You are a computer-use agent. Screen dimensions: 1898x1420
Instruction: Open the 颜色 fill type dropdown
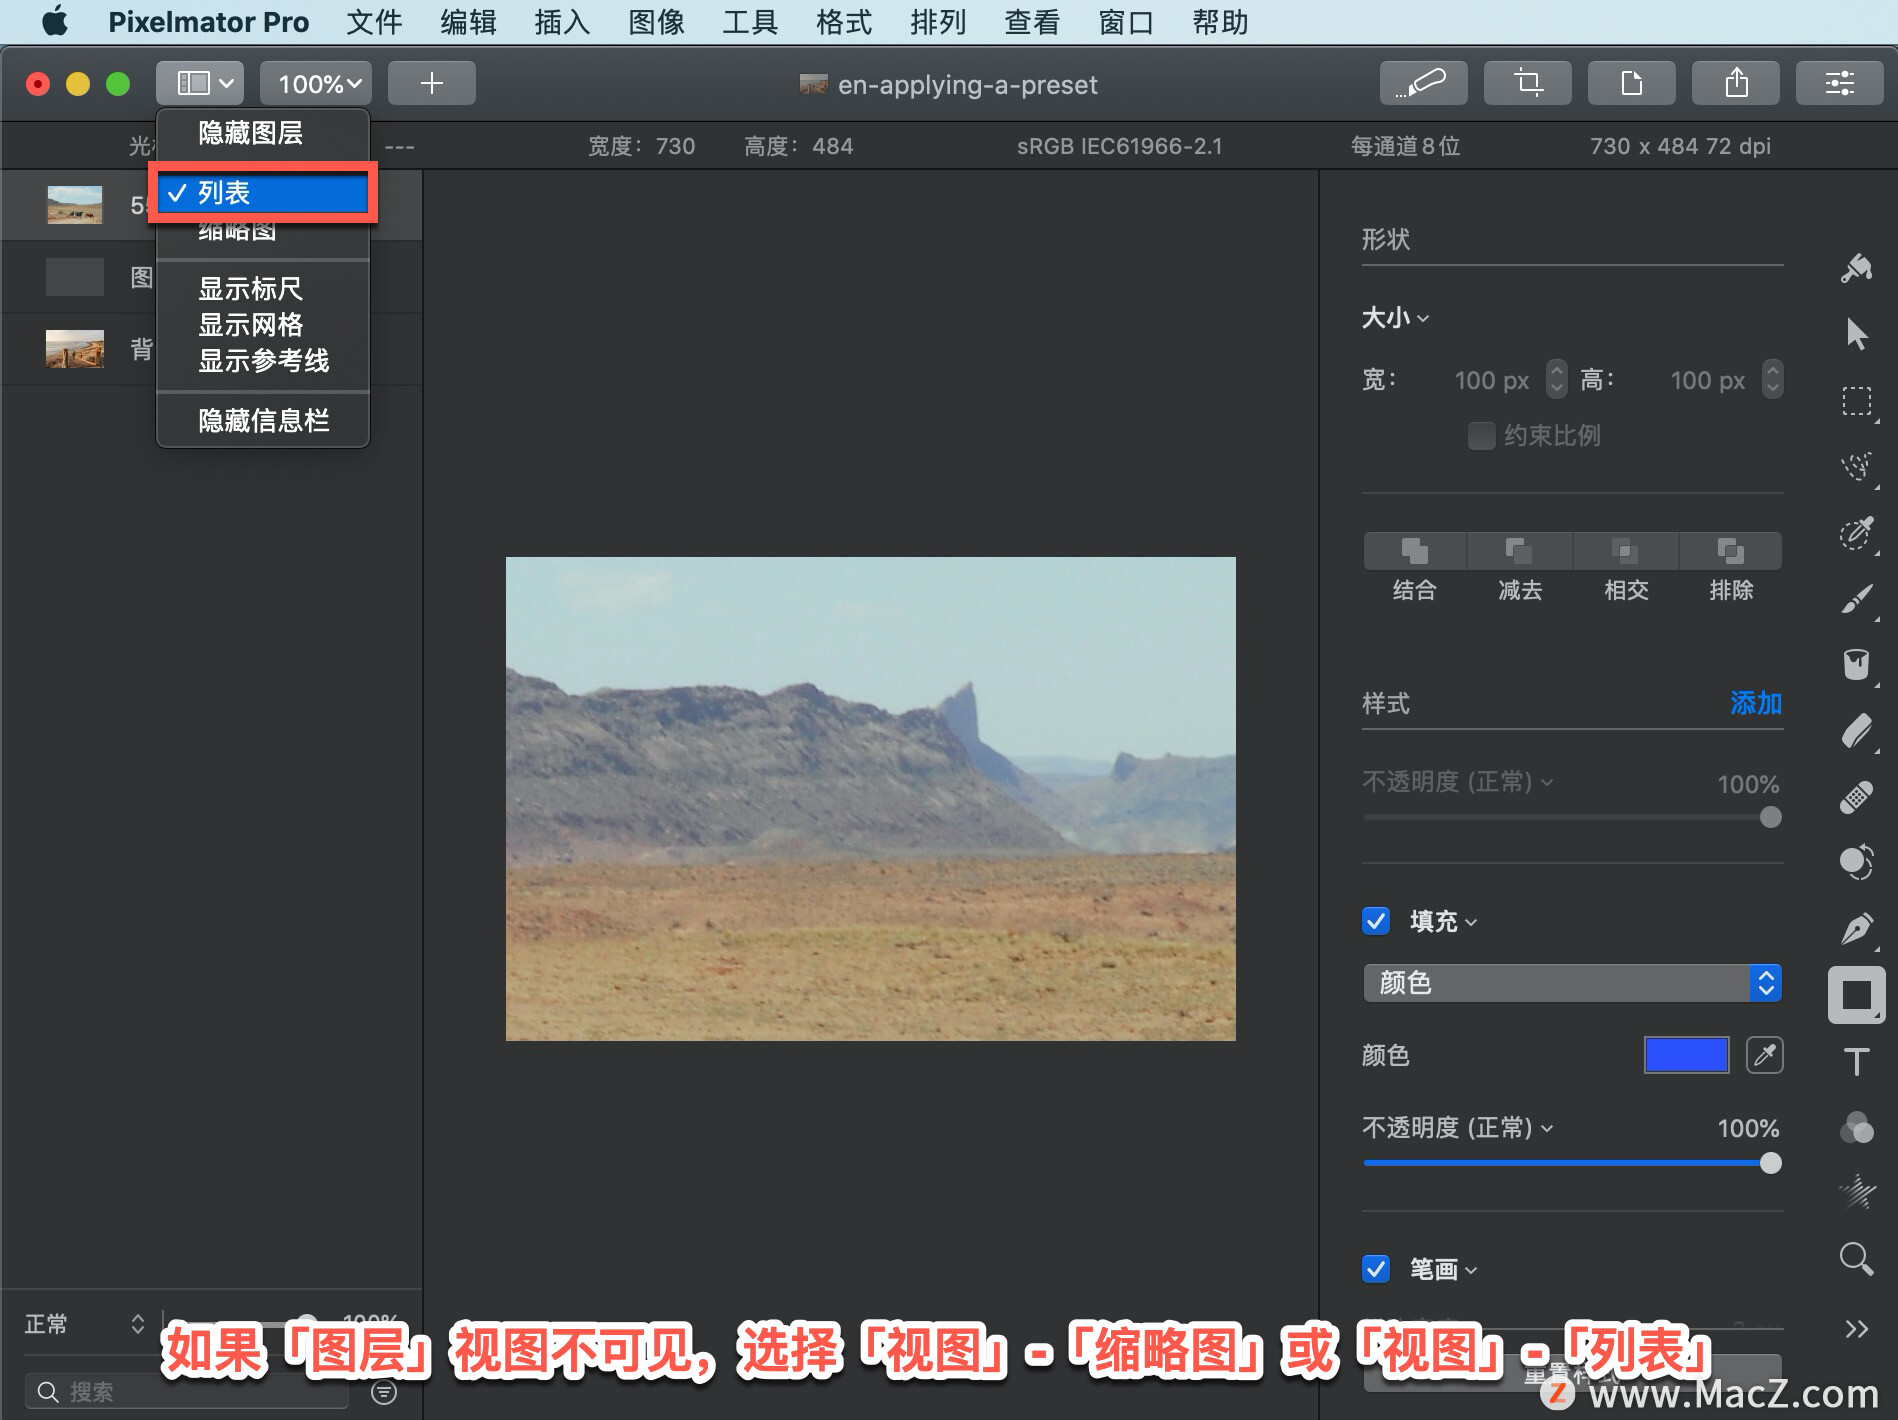pyautogui.click(x=1572, y=983)
